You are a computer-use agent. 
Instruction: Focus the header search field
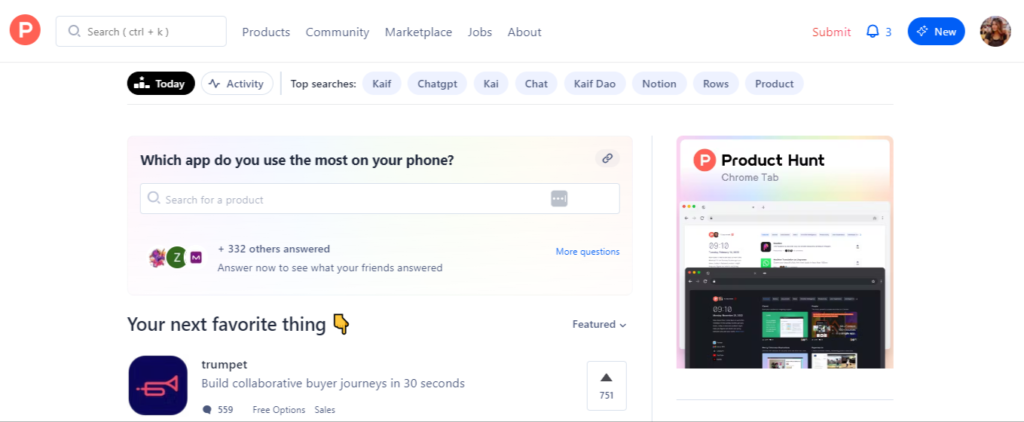(141, 31)
